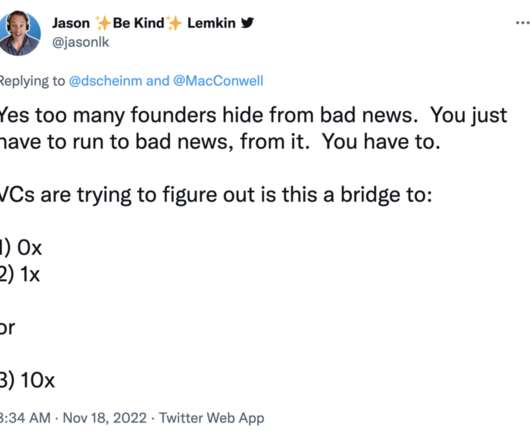Viewport: 530px width, 442px height.
Task: Select the 'Yes too many founders' line
Action: (x=254, y=115)
